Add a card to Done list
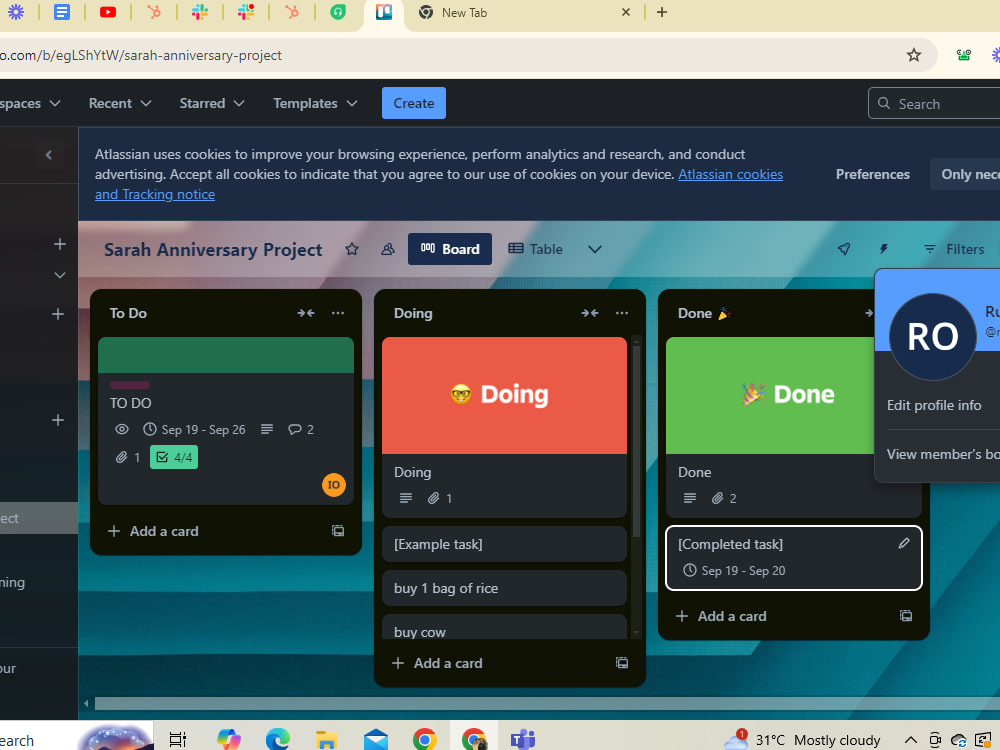This screenshot has height=750, width=1000. 721,616
